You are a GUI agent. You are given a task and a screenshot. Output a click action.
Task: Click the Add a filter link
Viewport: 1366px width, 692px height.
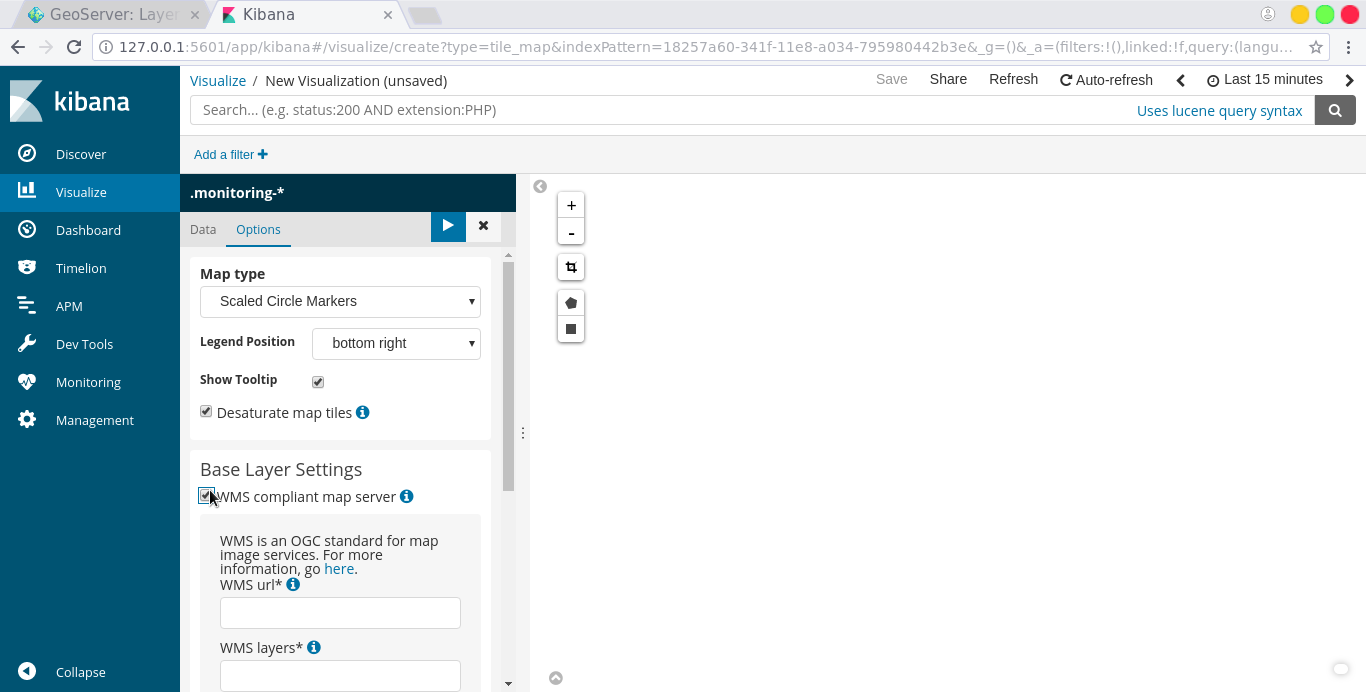point(231,155)
